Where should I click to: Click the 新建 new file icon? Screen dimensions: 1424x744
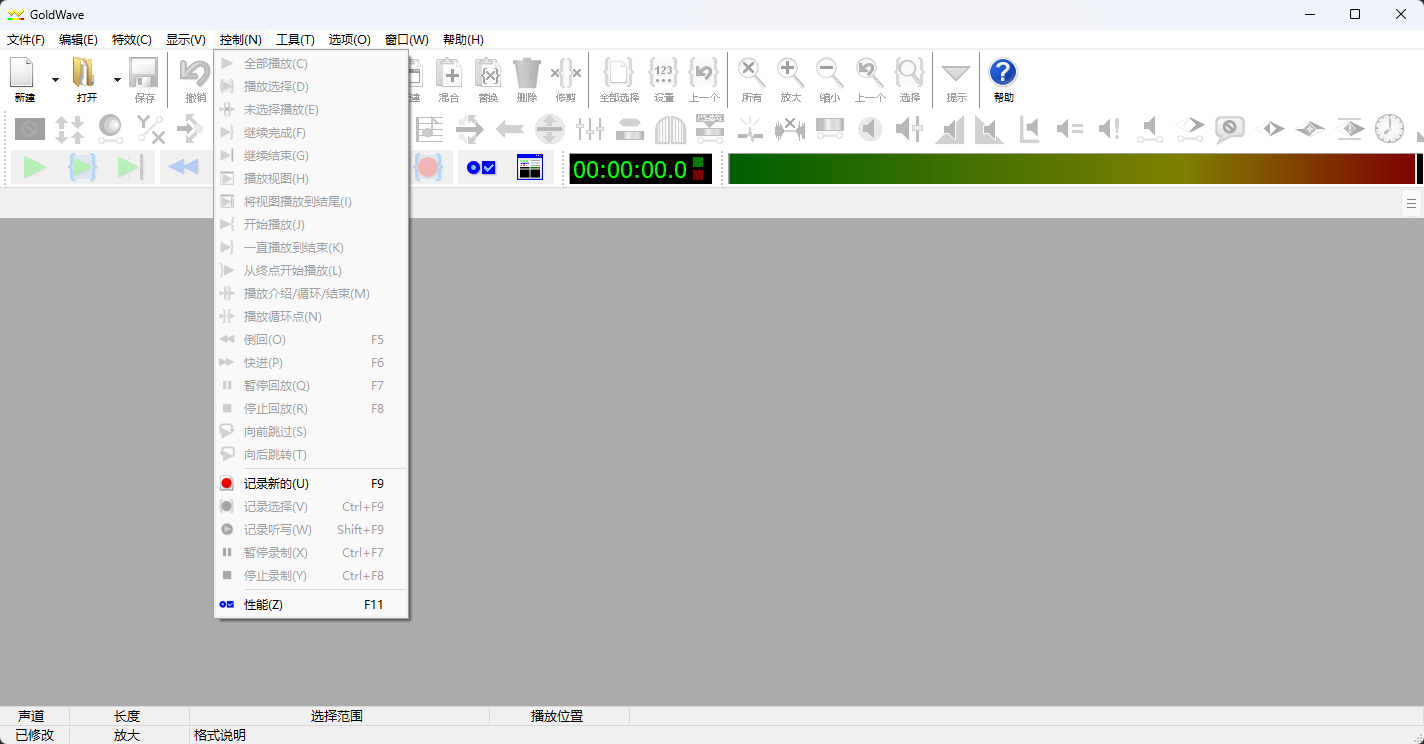point(24,74)
